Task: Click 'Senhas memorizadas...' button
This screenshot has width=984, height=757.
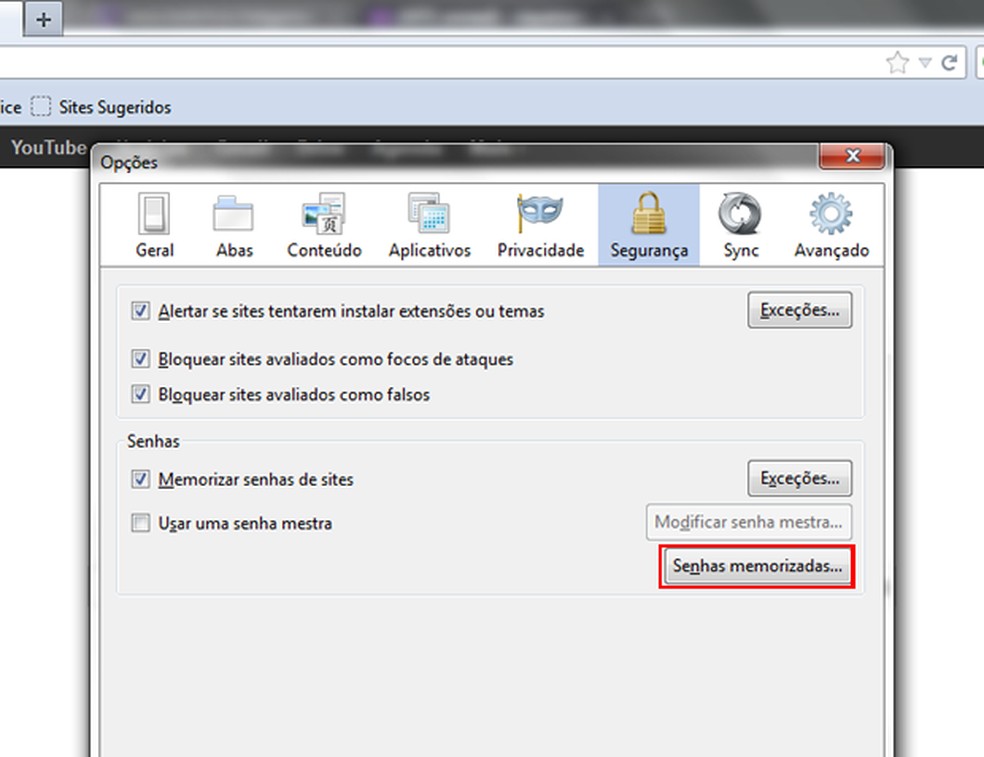Action: [x=757, y=566]
